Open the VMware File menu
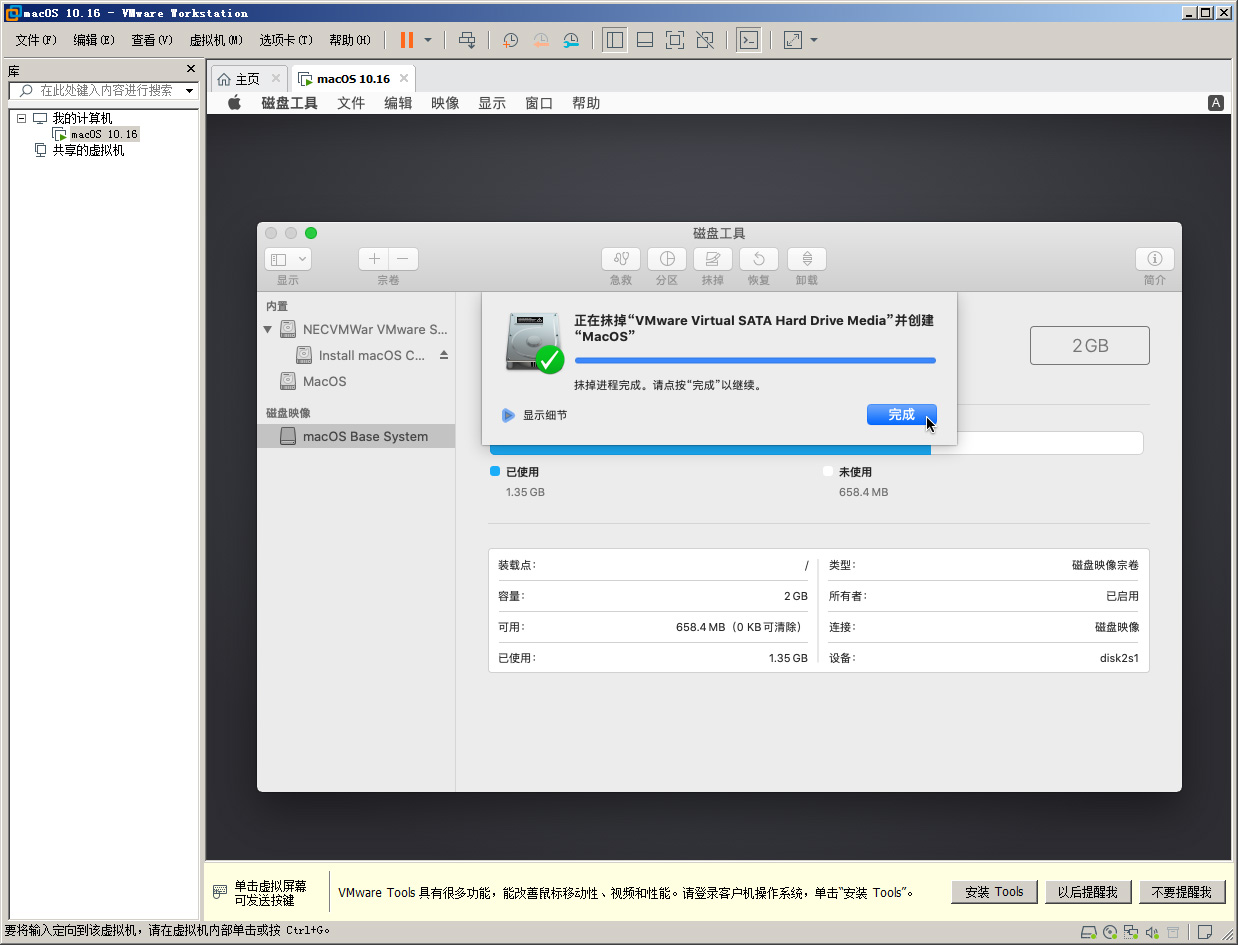The width and height of the screenshot is (1238, 945). coord(36,40)
